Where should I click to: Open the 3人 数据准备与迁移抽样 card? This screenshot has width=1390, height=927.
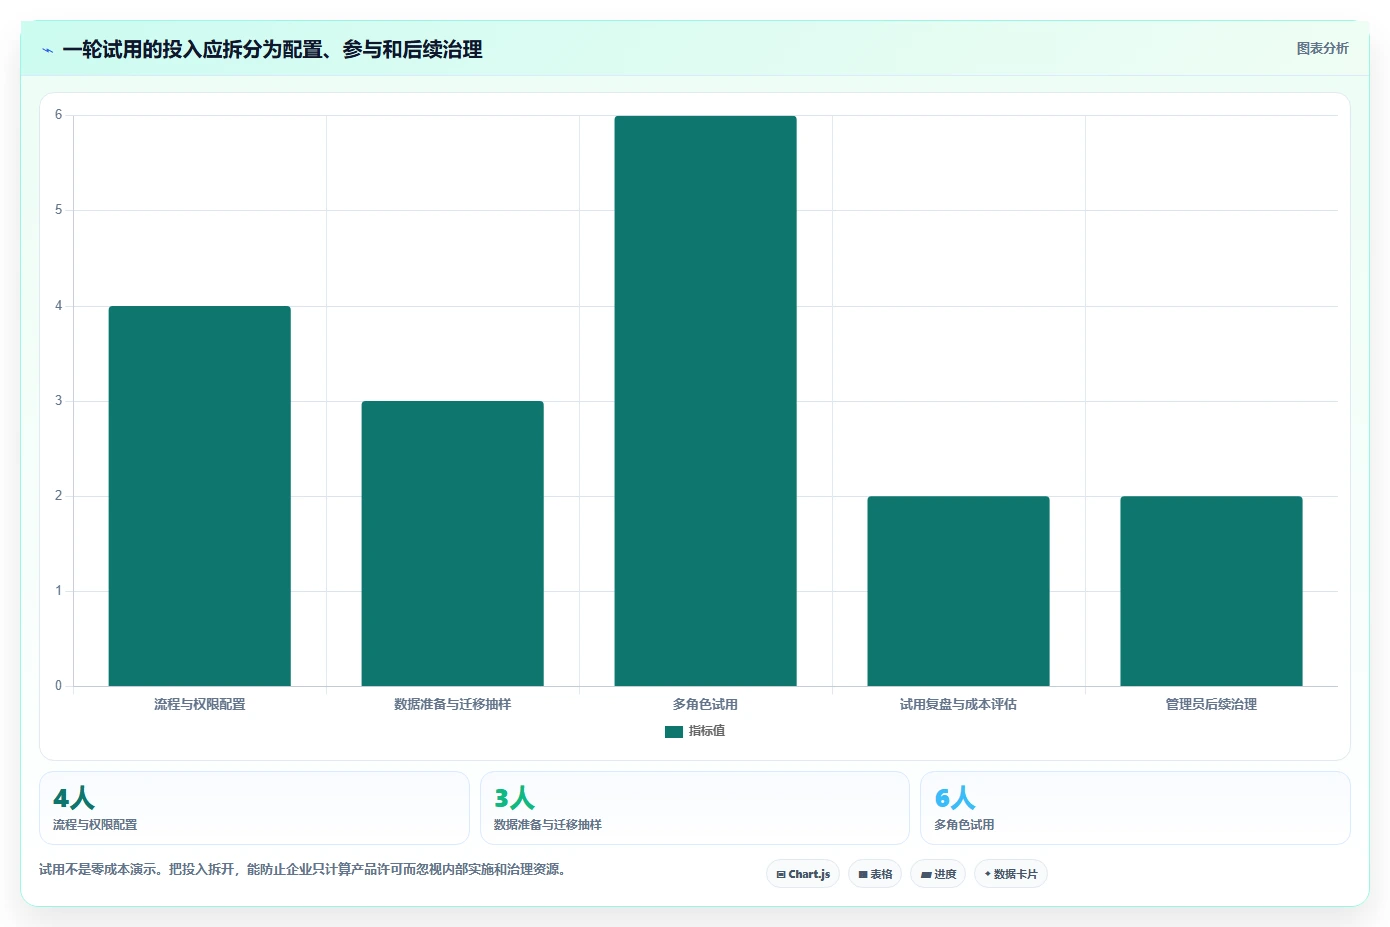[x=695, y=808]
